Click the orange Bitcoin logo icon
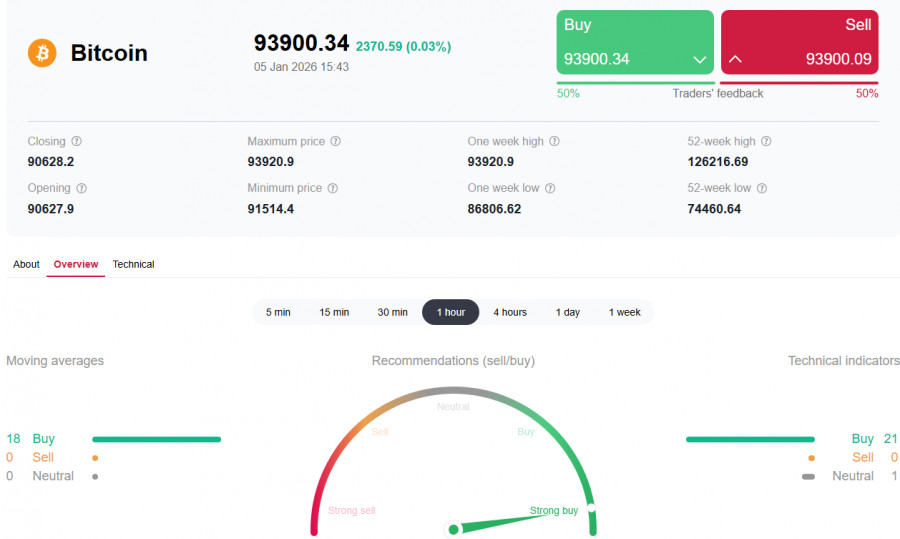900x539 pixels. pos(42,53)
